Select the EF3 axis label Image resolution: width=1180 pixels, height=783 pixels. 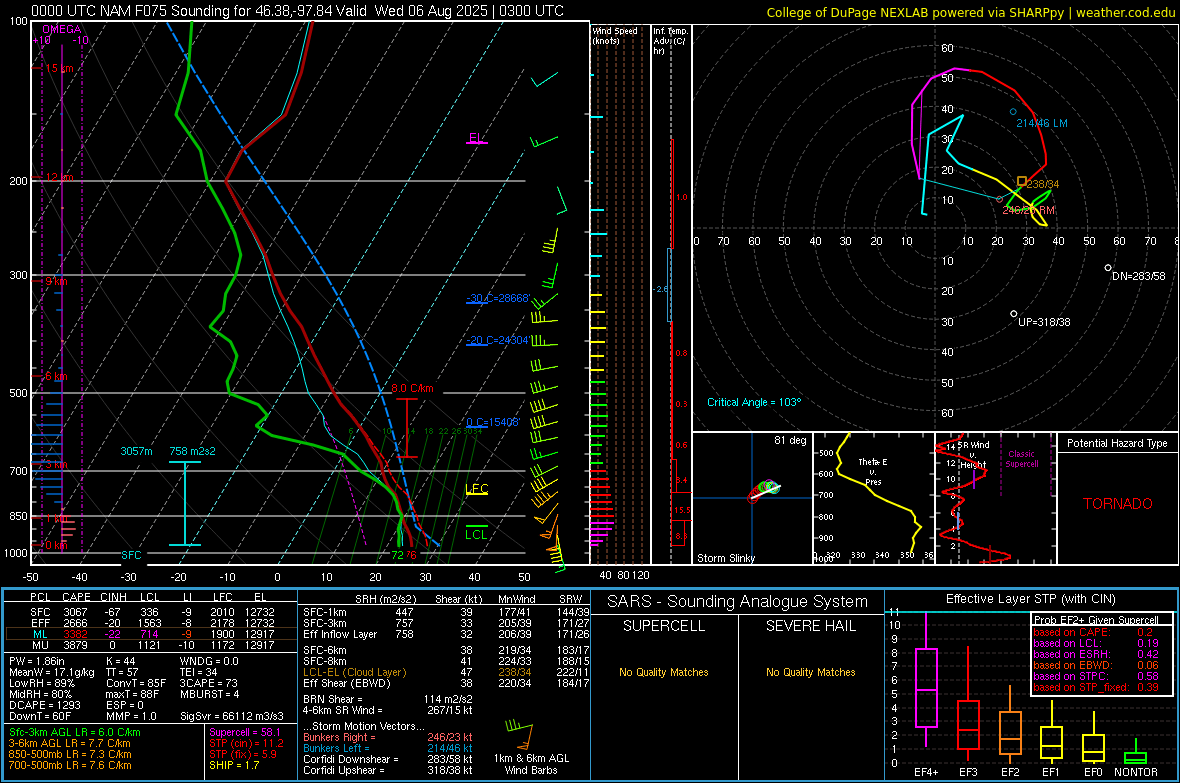pyautogui.click(x=968, y=772)
